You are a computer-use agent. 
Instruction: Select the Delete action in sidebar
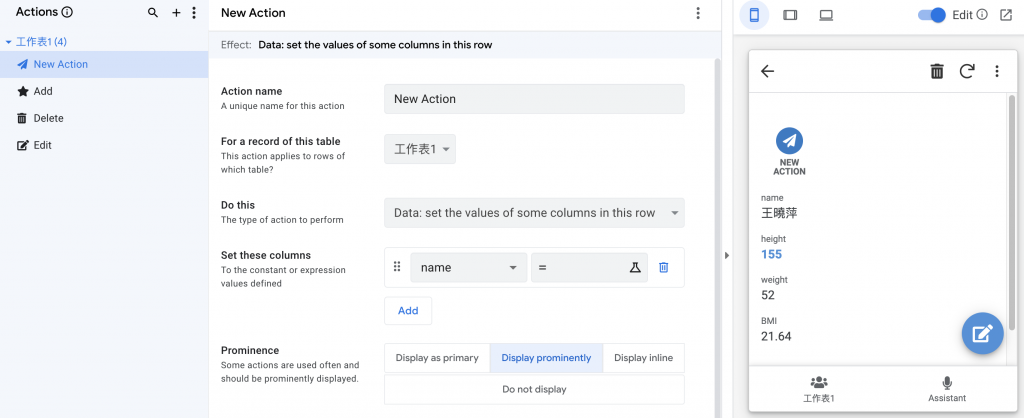point(48,118)
